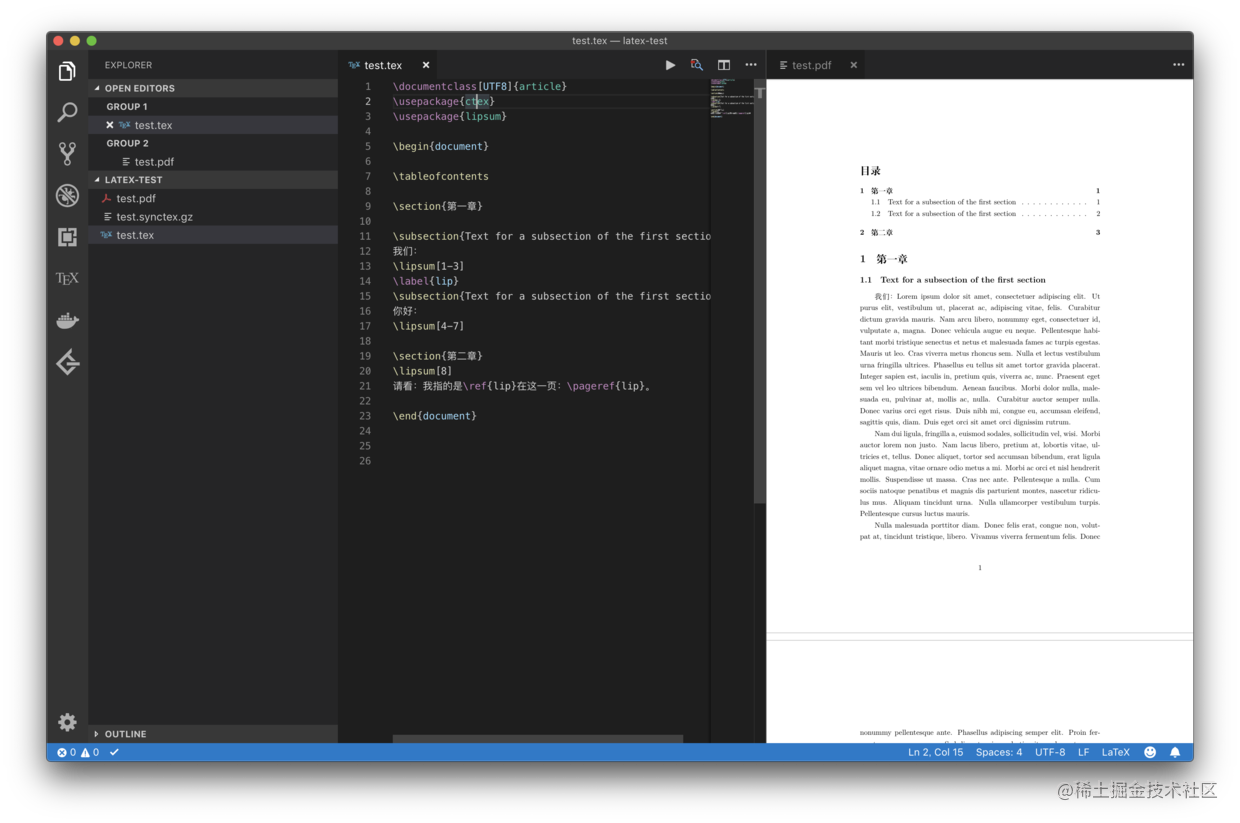Image resolution: width=1240 pixels, height=823 pixels.
Task: Split the editor with the split icon
Action: click(x=724, y=65)
